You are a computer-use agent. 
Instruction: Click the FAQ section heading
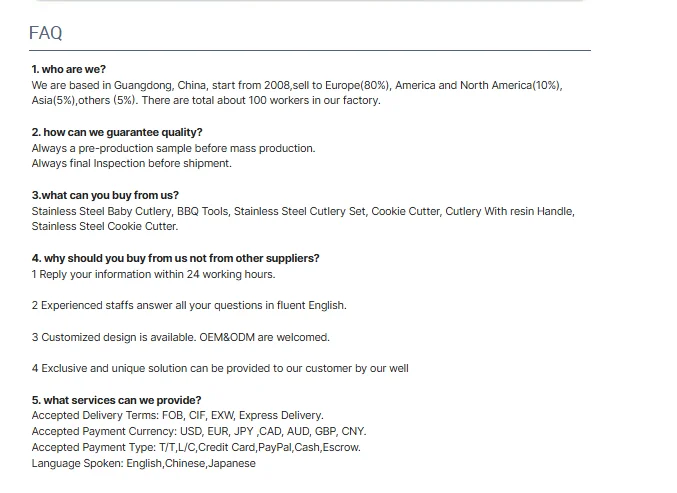[x=46, y=33]
